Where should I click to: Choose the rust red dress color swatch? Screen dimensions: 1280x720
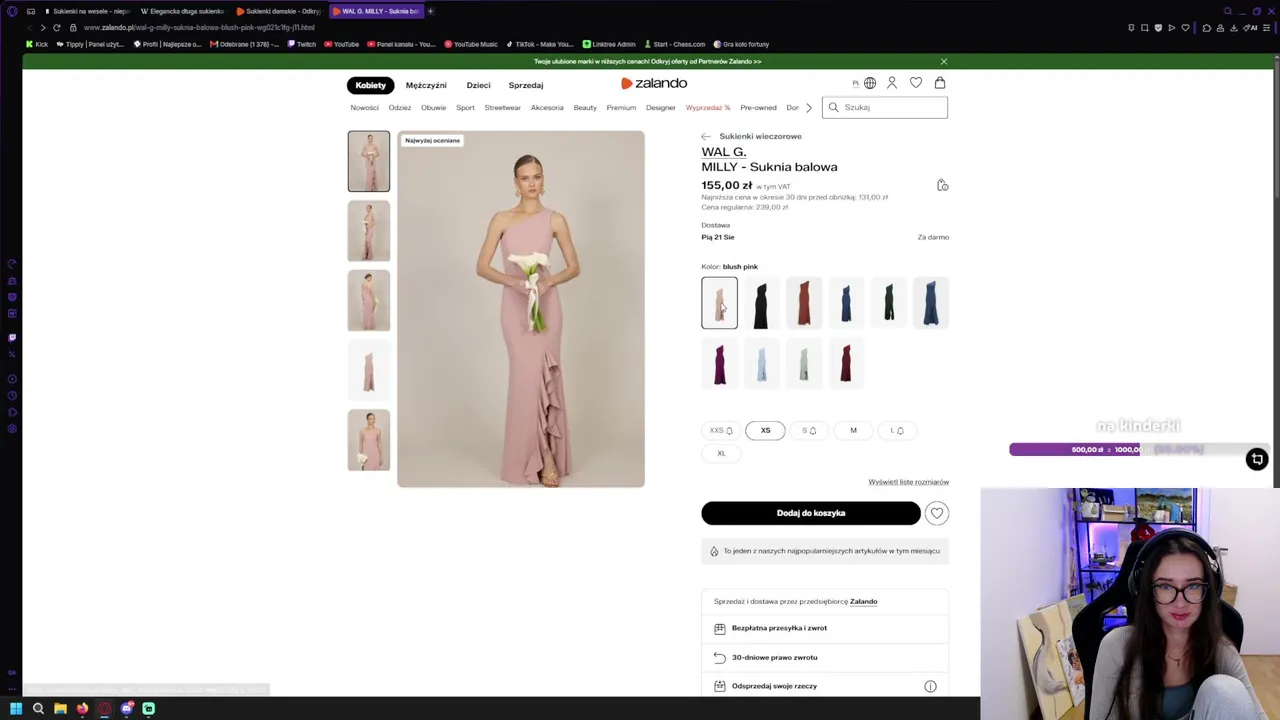[x=804, y=303]
